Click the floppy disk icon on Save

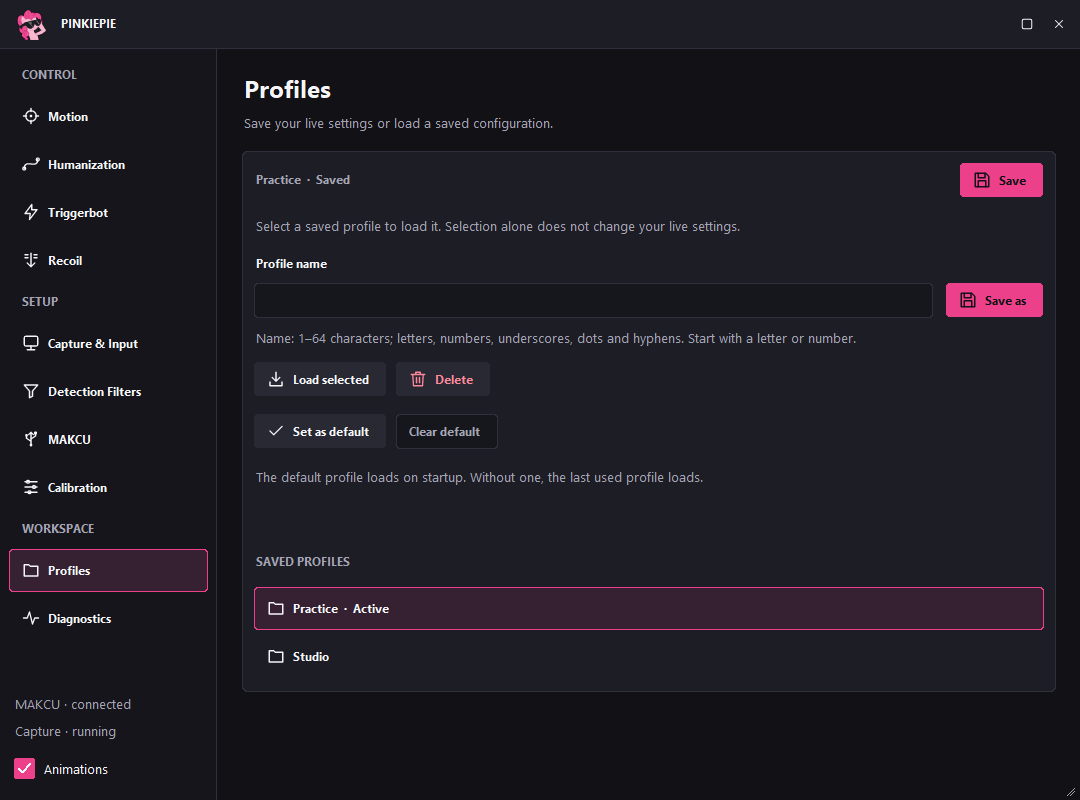[982, 181]
